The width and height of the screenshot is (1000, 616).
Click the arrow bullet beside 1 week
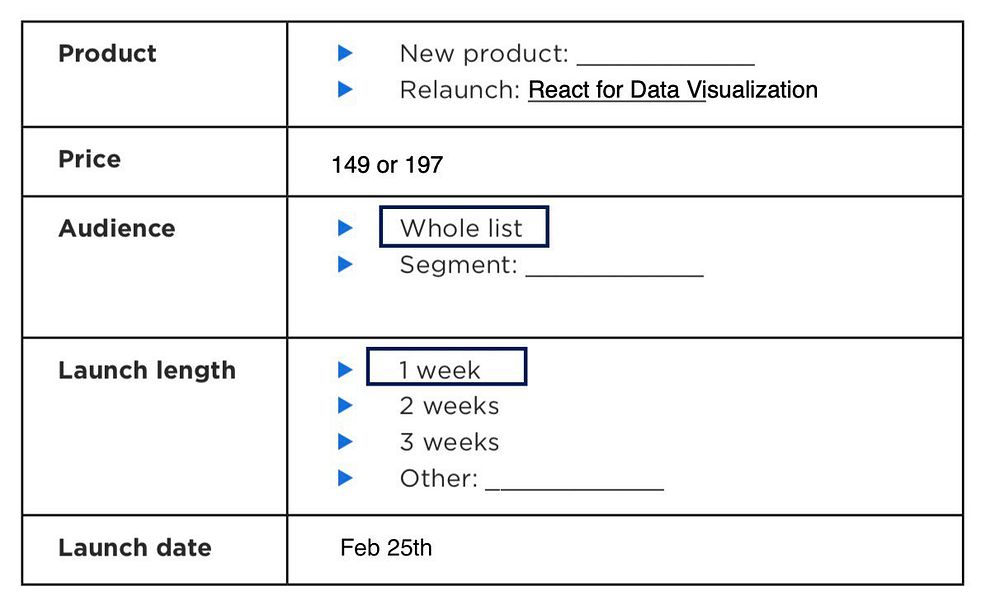pyautogui.click(x=345, y=369)
